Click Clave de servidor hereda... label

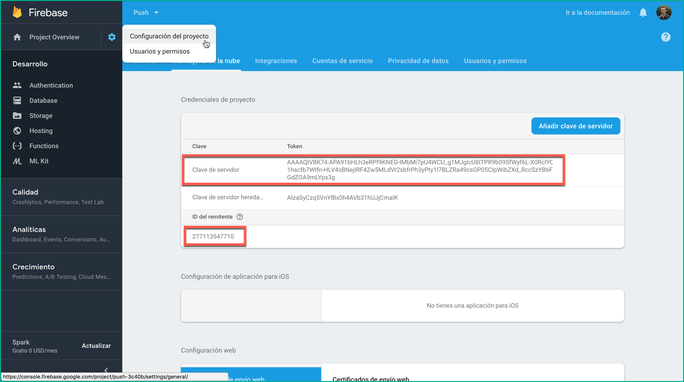click(x=227, y=197)
